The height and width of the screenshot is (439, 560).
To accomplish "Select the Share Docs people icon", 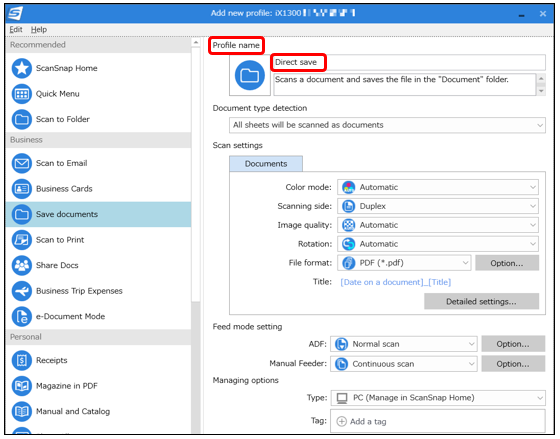I will pos(22,265).
